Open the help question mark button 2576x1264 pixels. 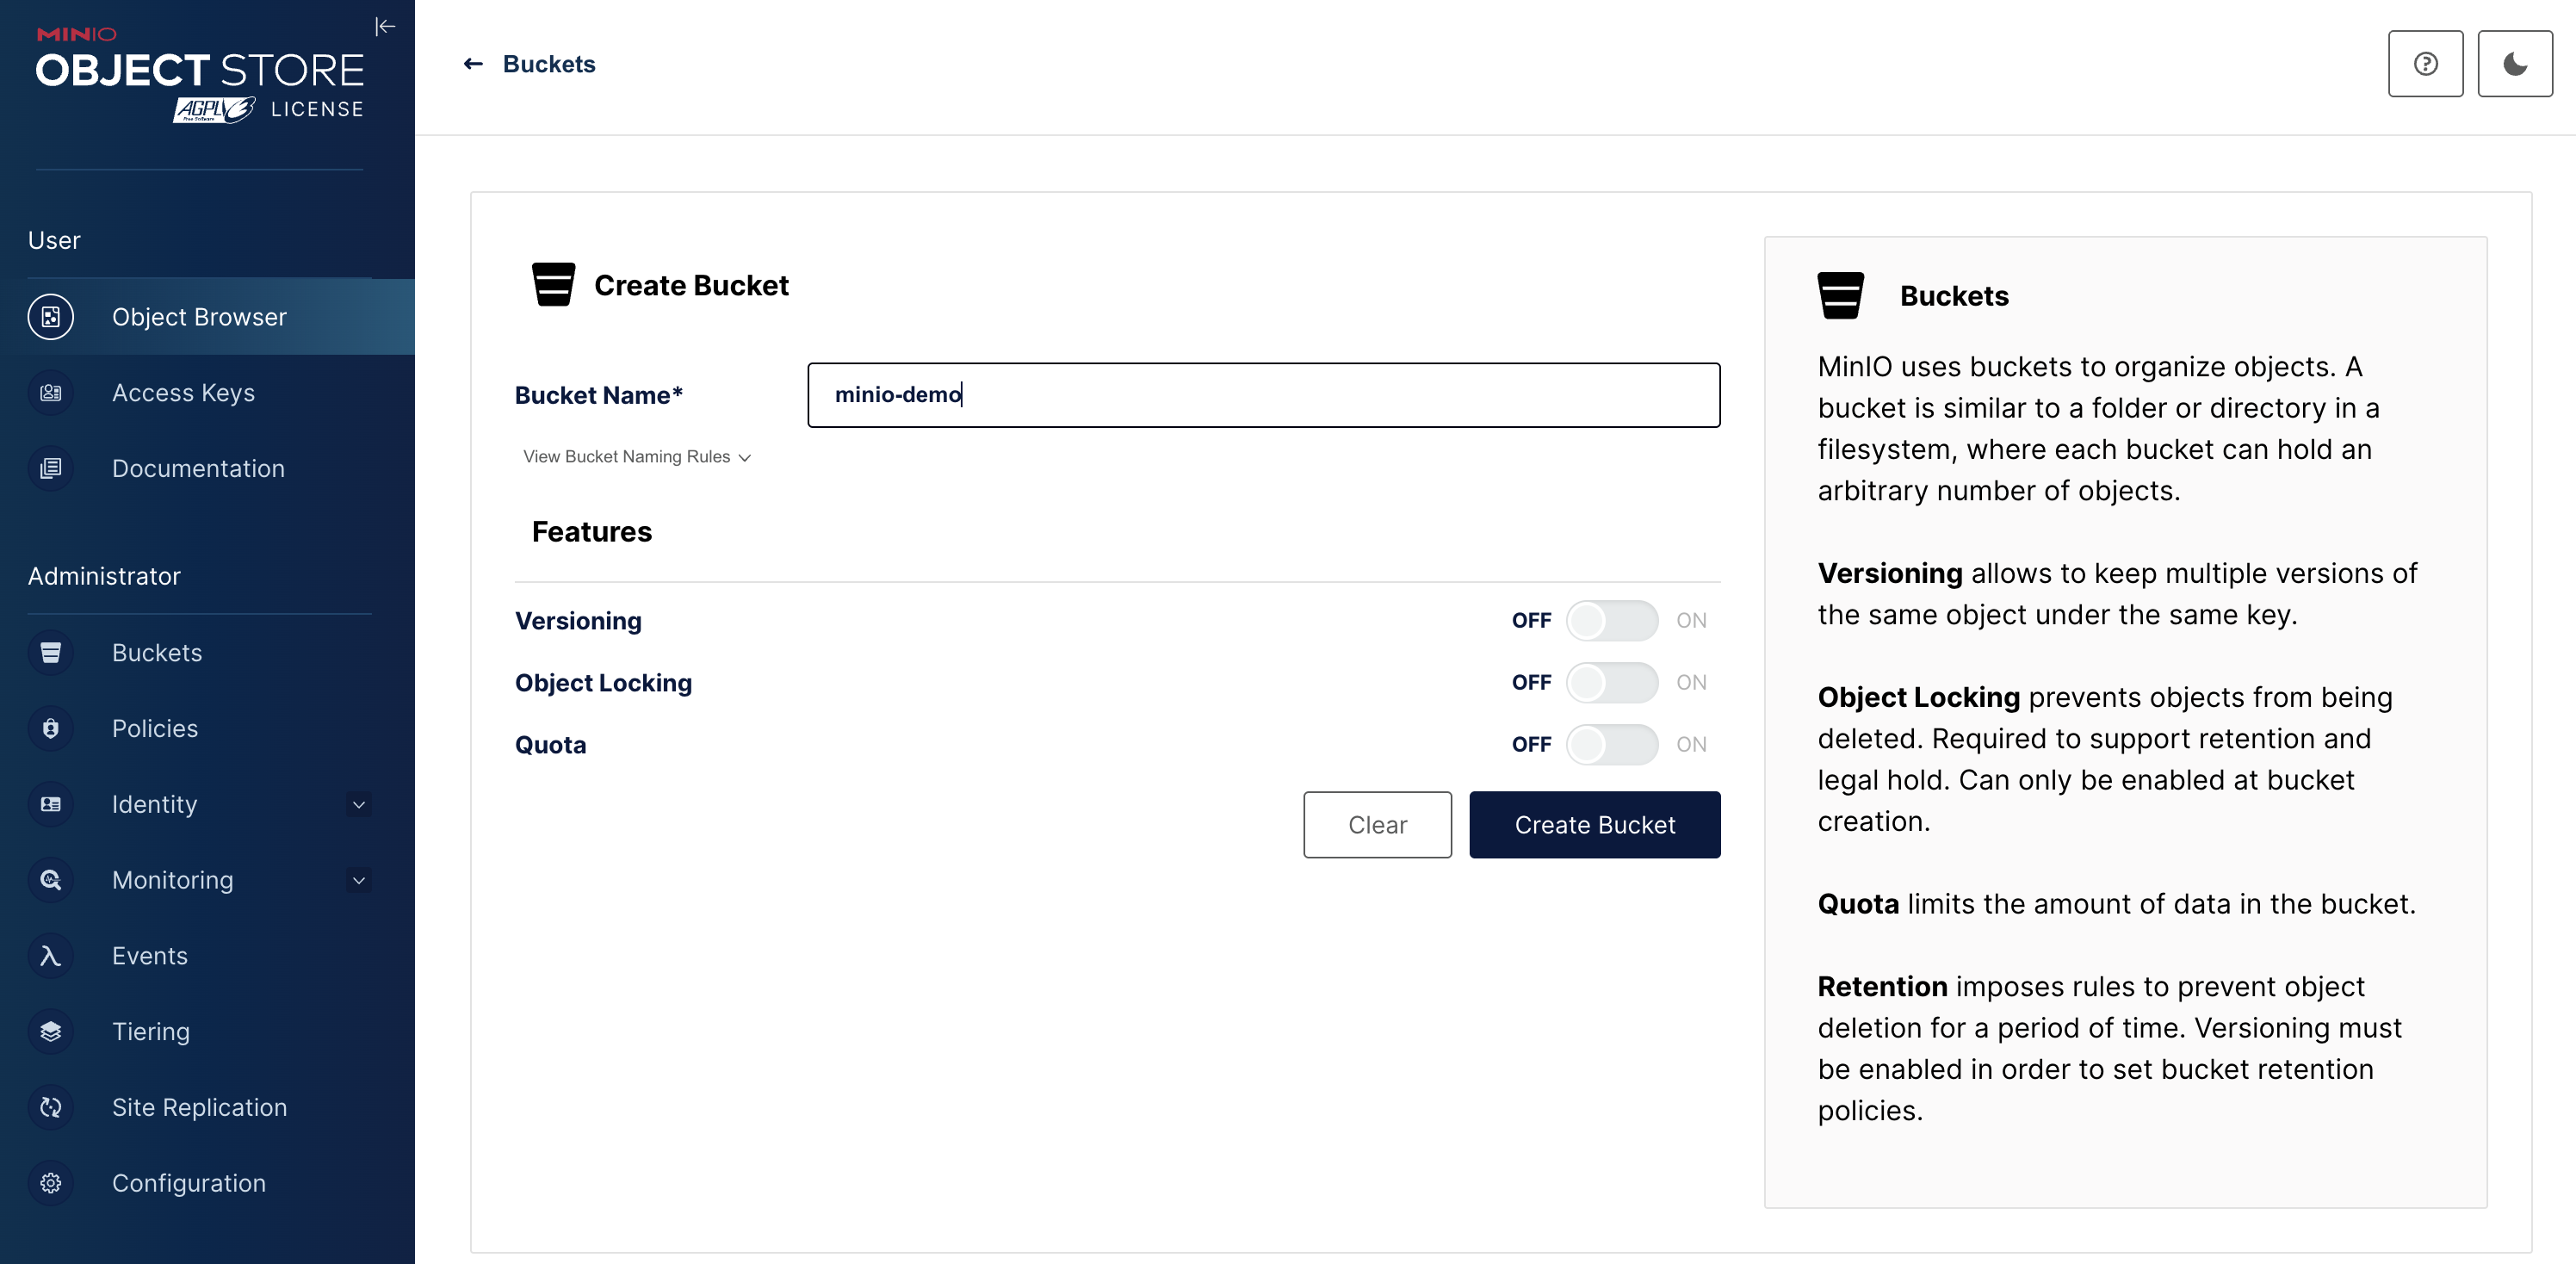pos(2425,63)
